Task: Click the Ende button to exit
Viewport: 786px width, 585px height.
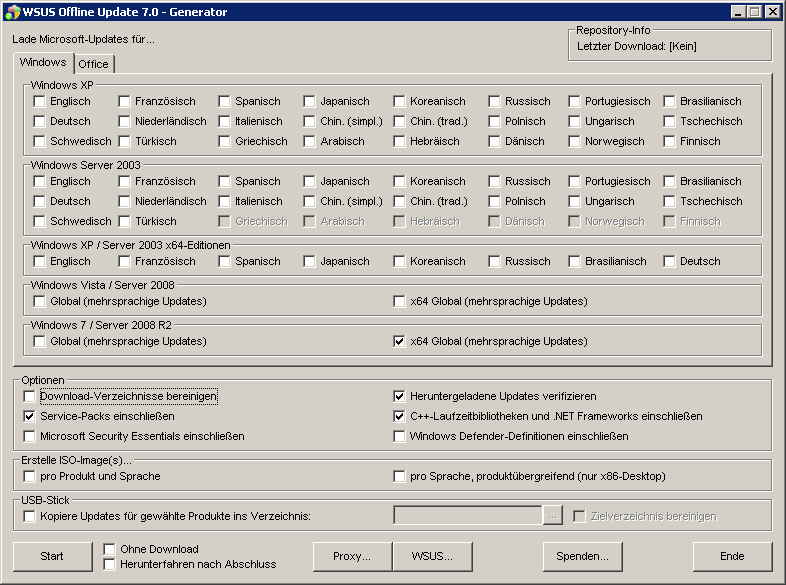Action: [732, 556]
